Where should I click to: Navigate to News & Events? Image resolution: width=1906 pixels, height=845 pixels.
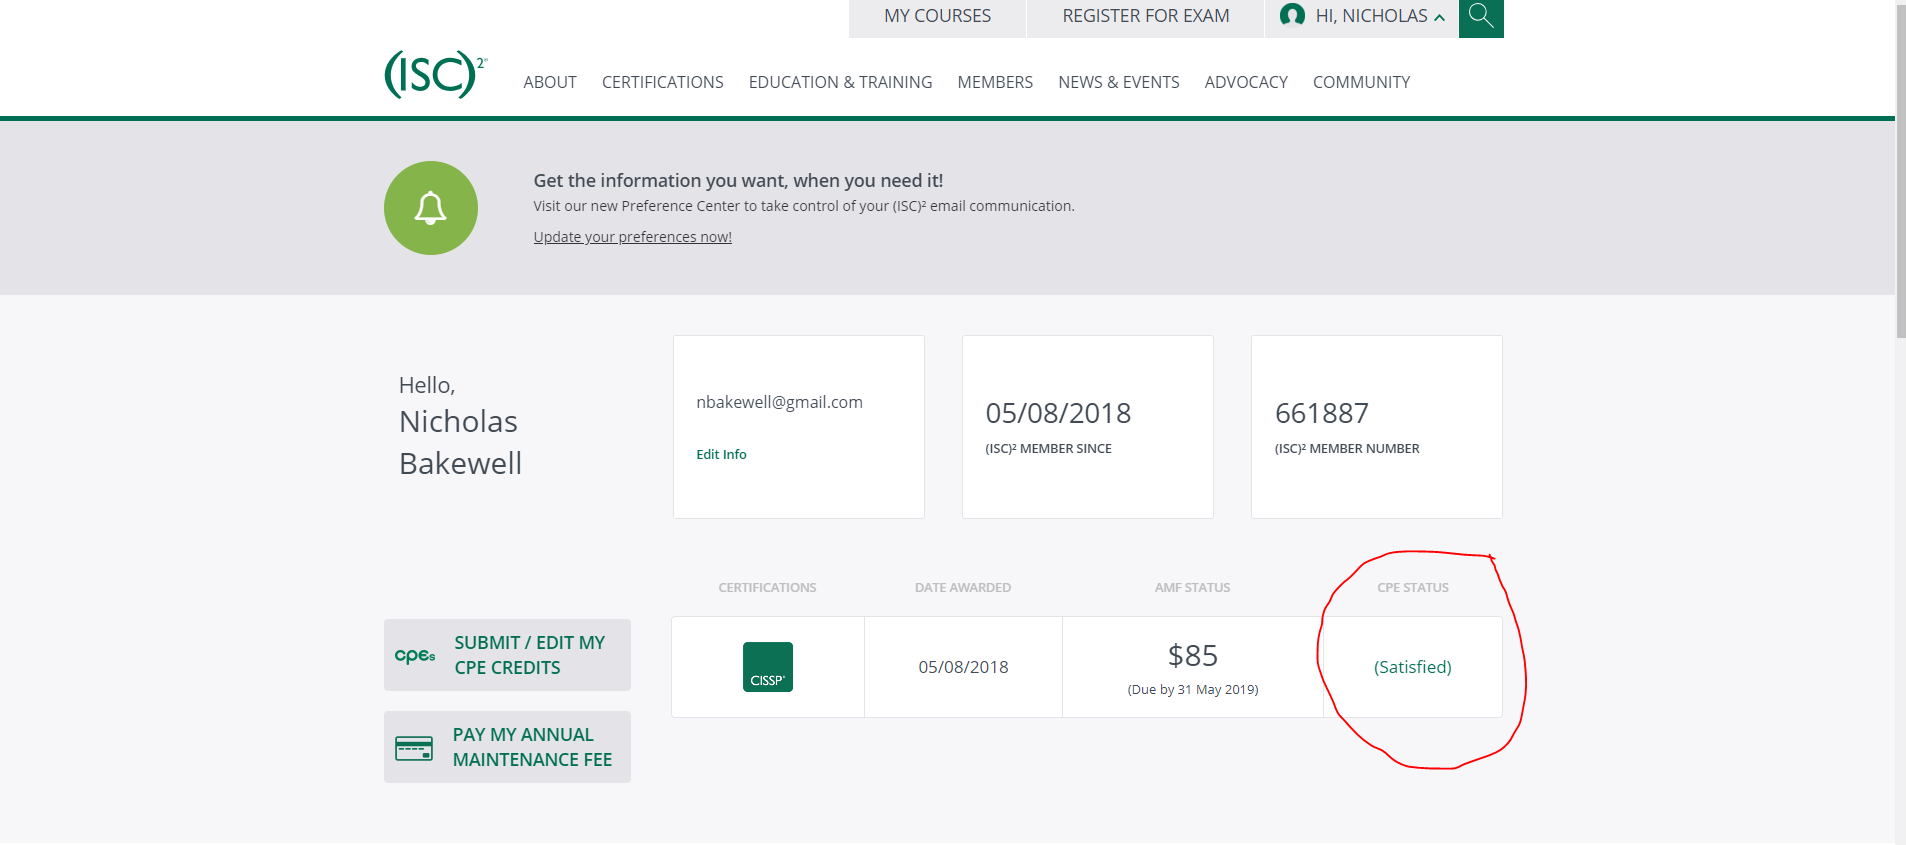[x=1118, y=82]
